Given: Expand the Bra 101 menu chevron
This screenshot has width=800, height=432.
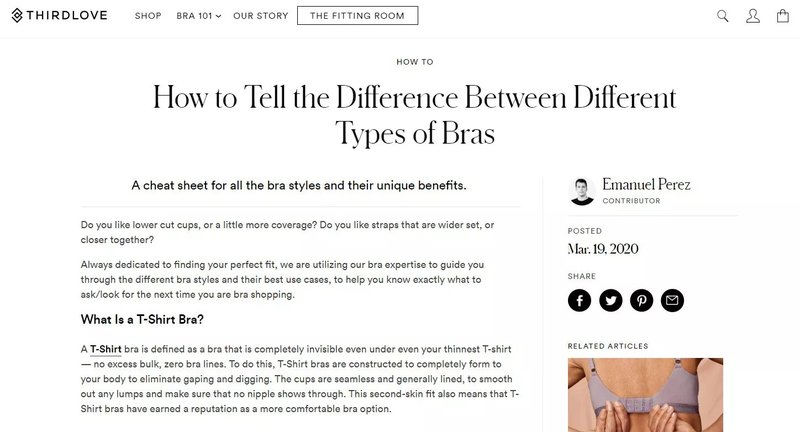Looking at the screenshot, I should tap(219, 17).
